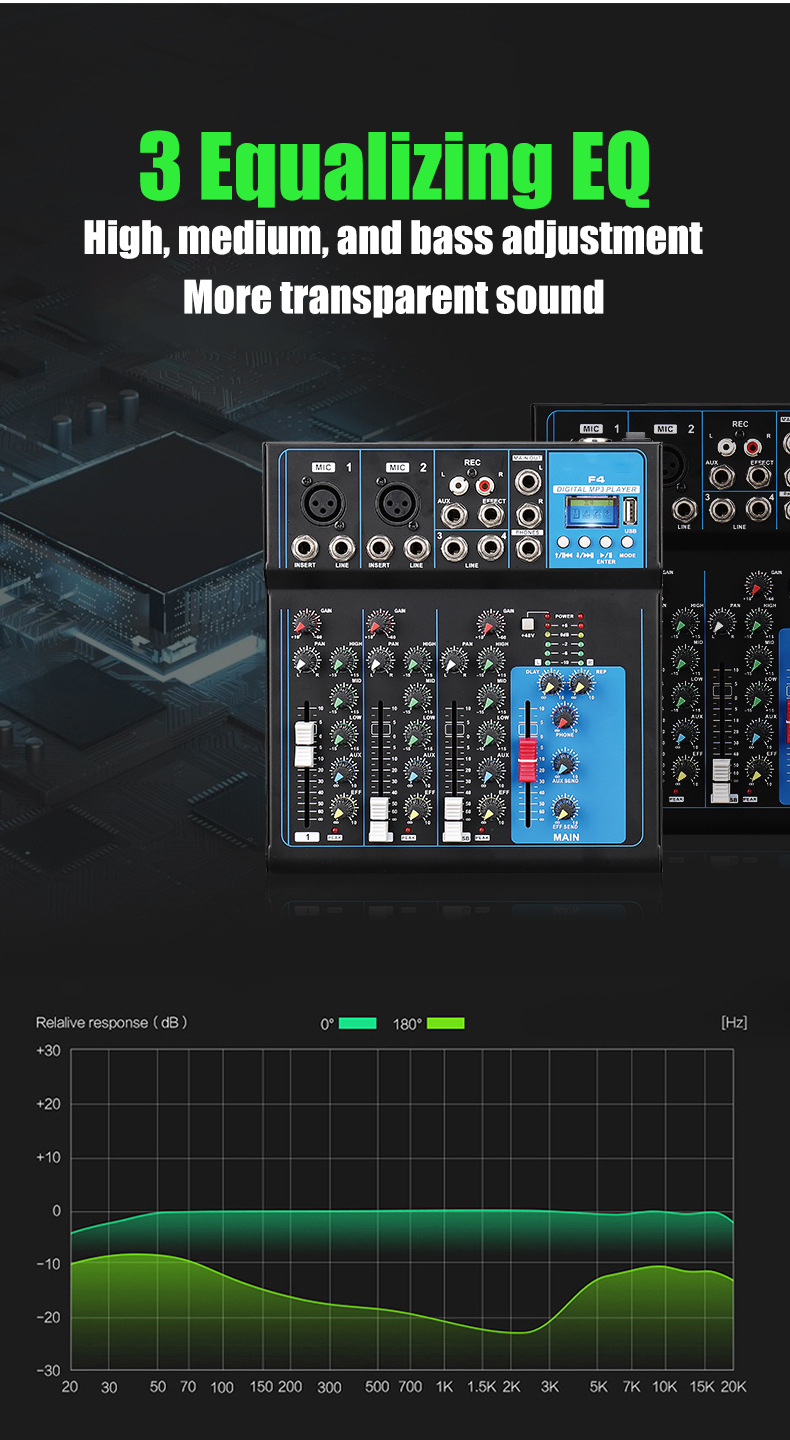790x1440 pixels.
Task: Click the red PHONE level knob
Action: click(x=565, y=717)
